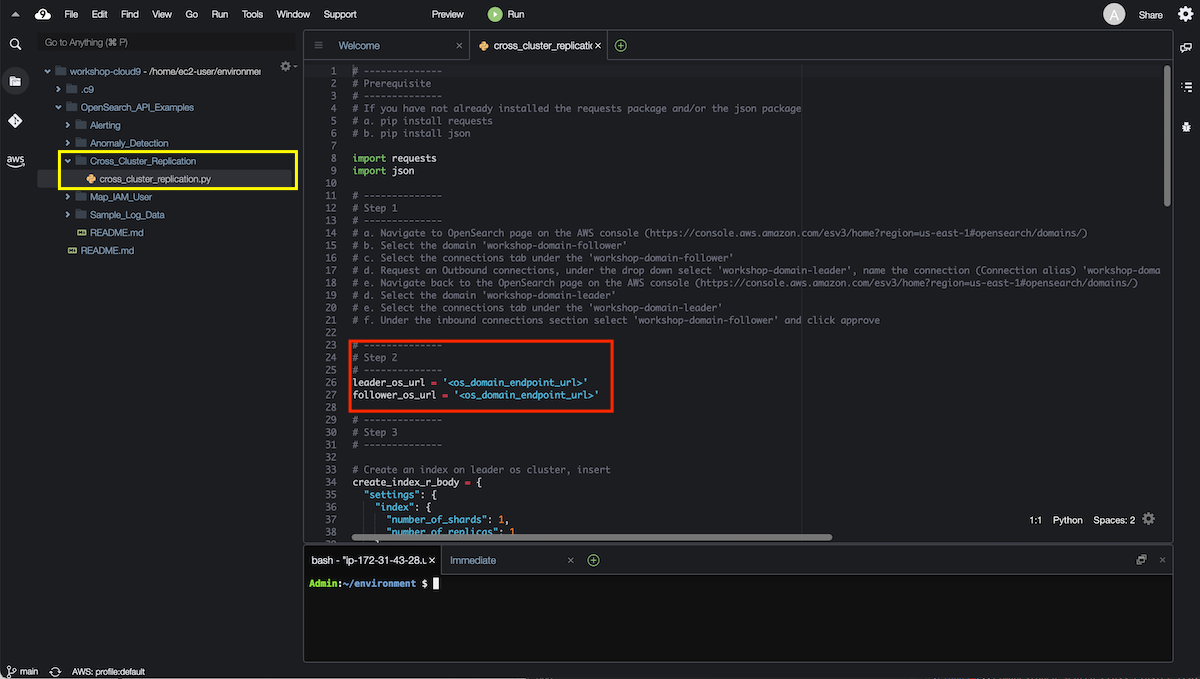Open the Outline panel icon
The image size is (1200, 679).
pos(1186,88)
